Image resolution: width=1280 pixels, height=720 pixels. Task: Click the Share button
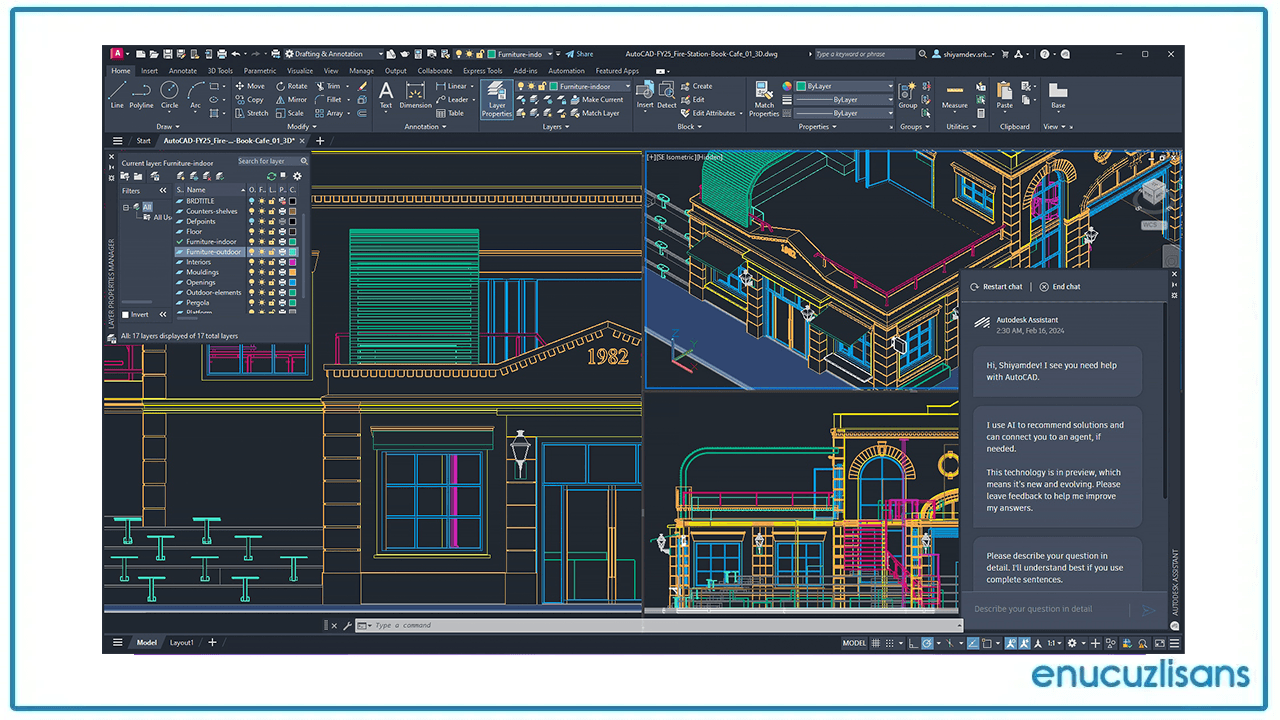point(579,54)
